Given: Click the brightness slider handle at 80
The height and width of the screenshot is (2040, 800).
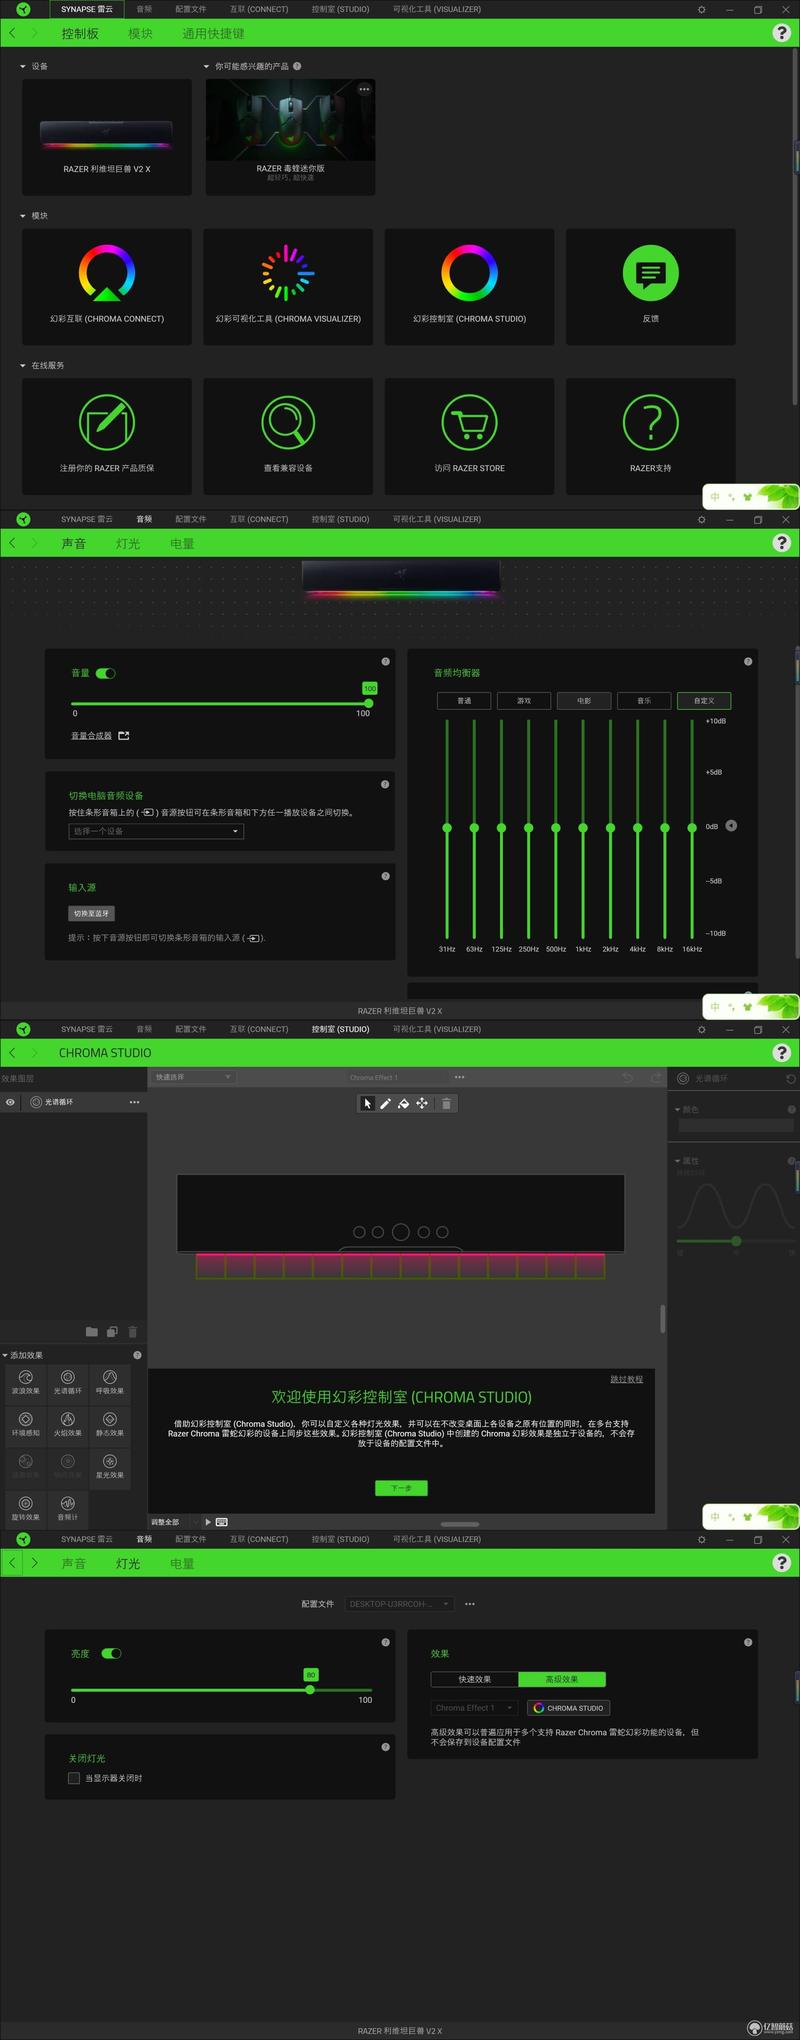Looking at the screenshot, I should [x=310, y=1689].
